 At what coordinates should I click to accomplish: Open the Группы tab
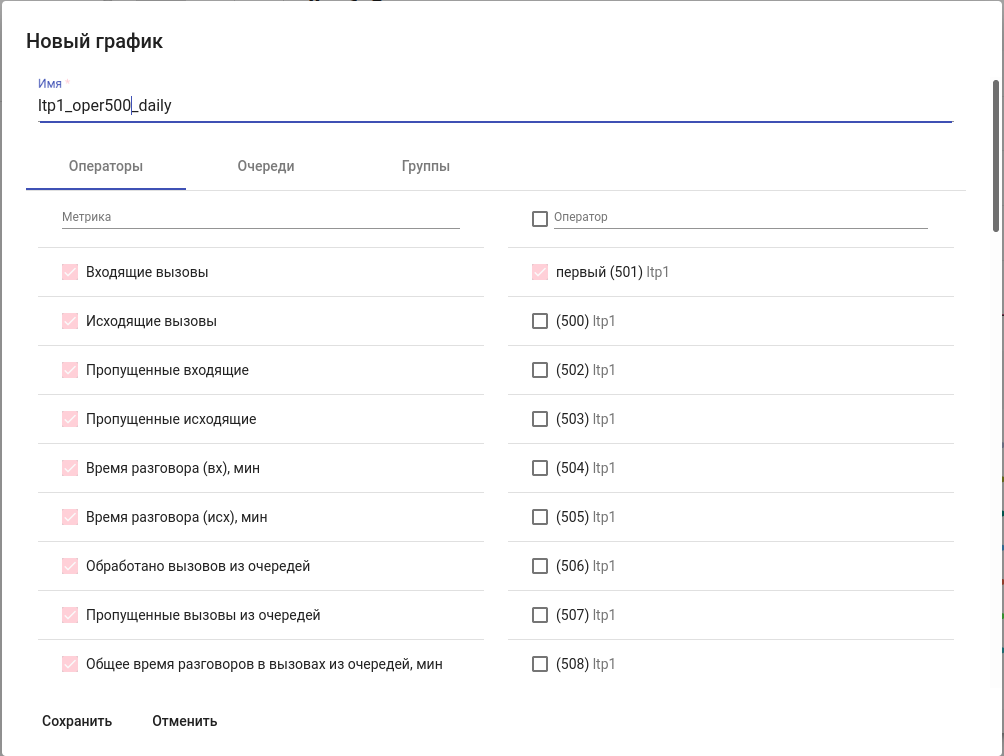click(425, 166)
